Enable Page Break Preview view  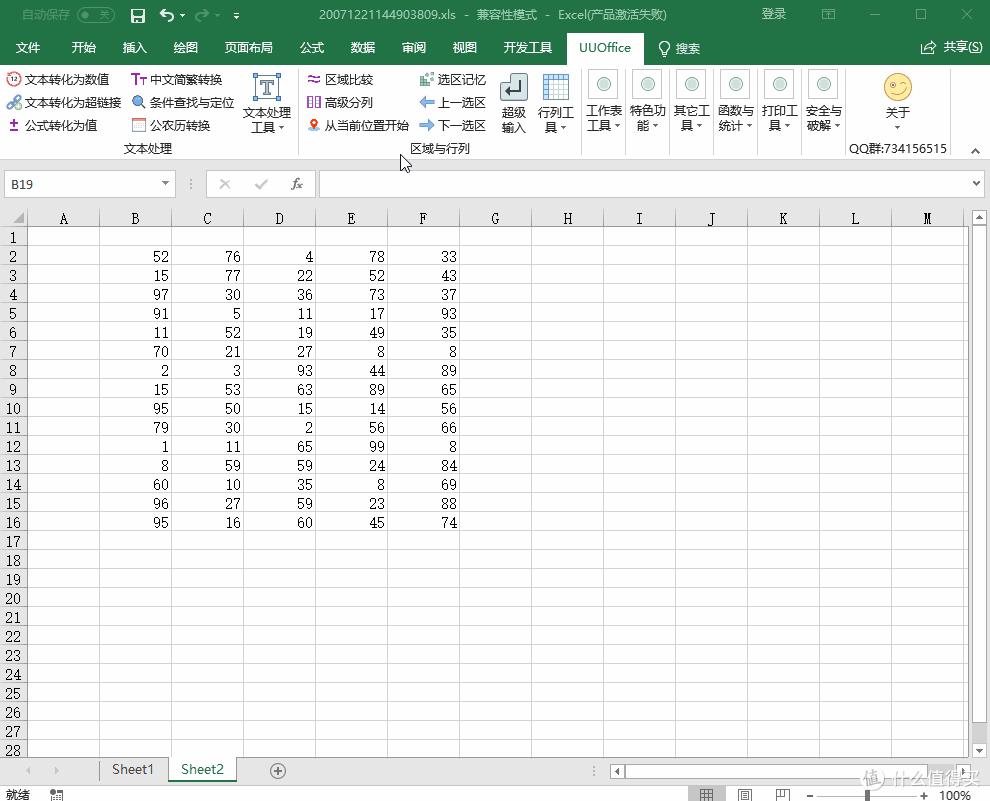point(781,793)
